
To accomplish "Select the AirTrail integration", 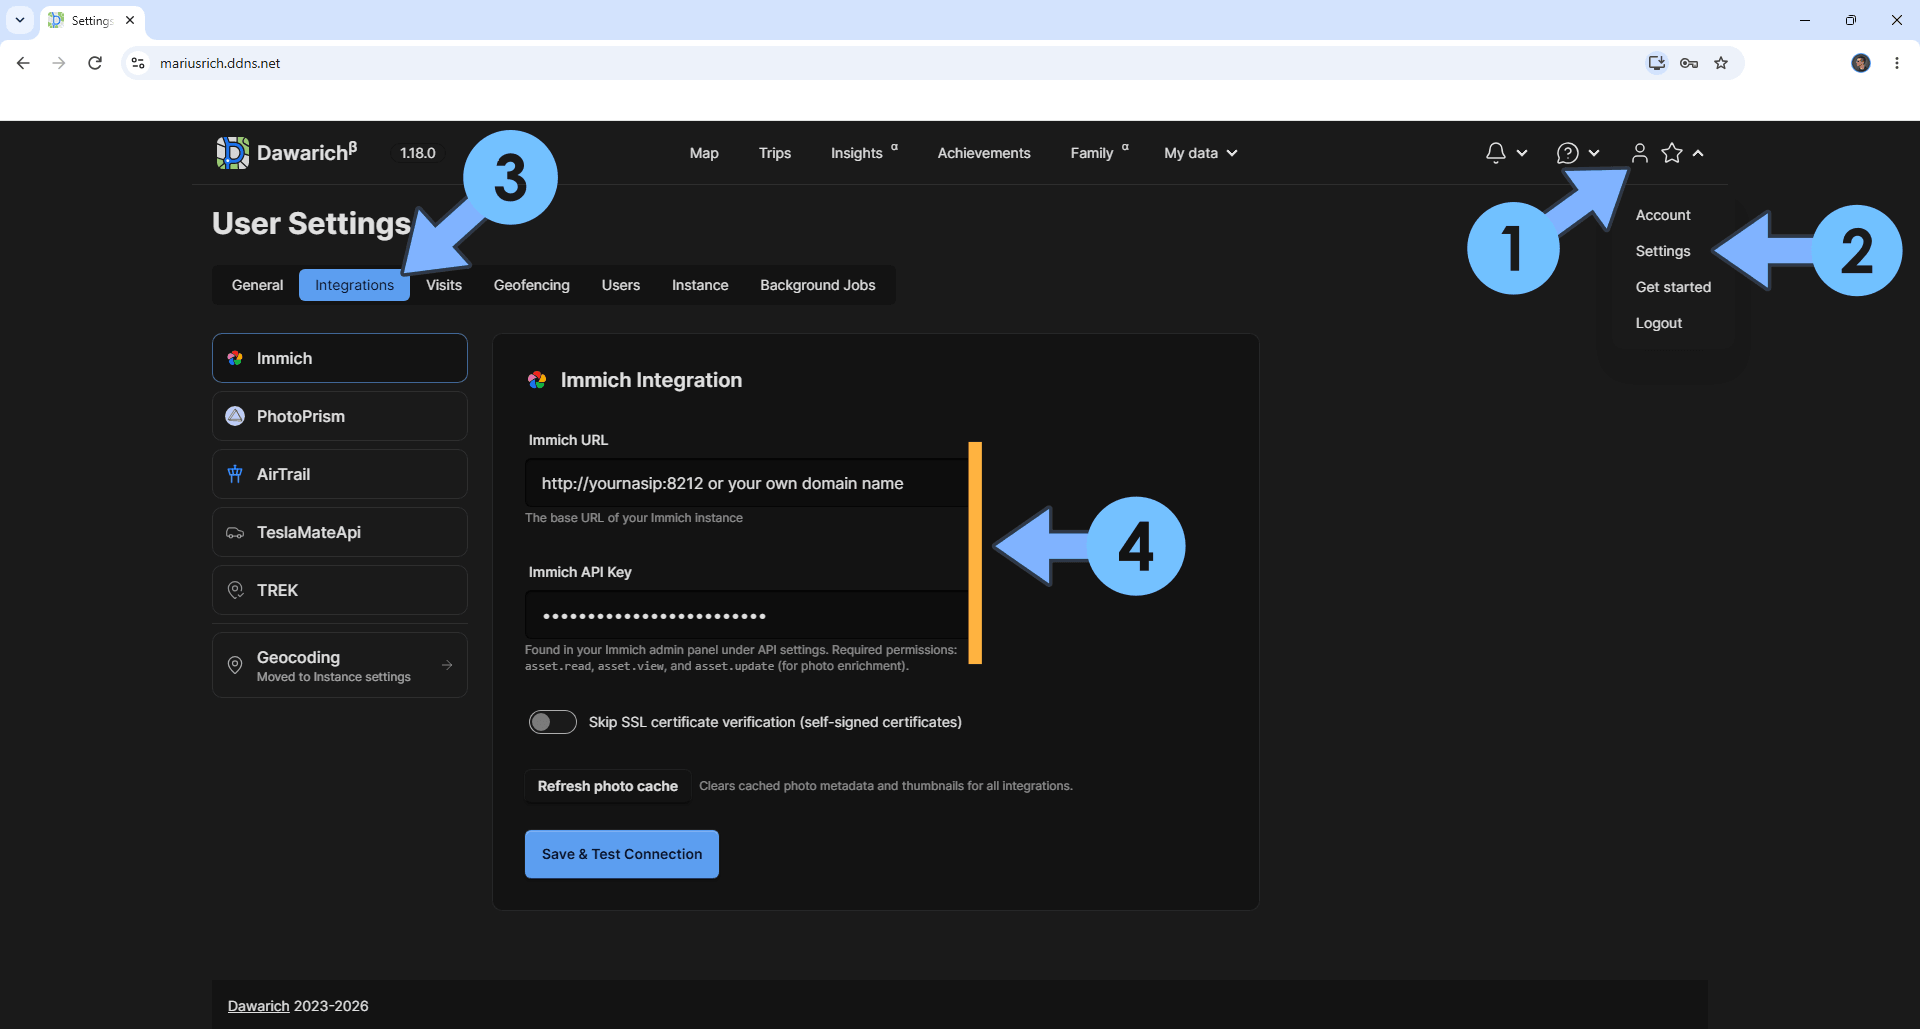I will coord(340,474).
